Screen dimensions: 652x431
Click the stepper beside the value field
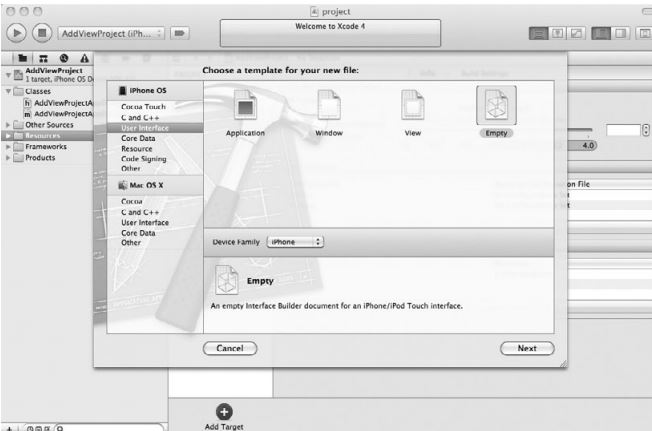(x=646, y=130)
